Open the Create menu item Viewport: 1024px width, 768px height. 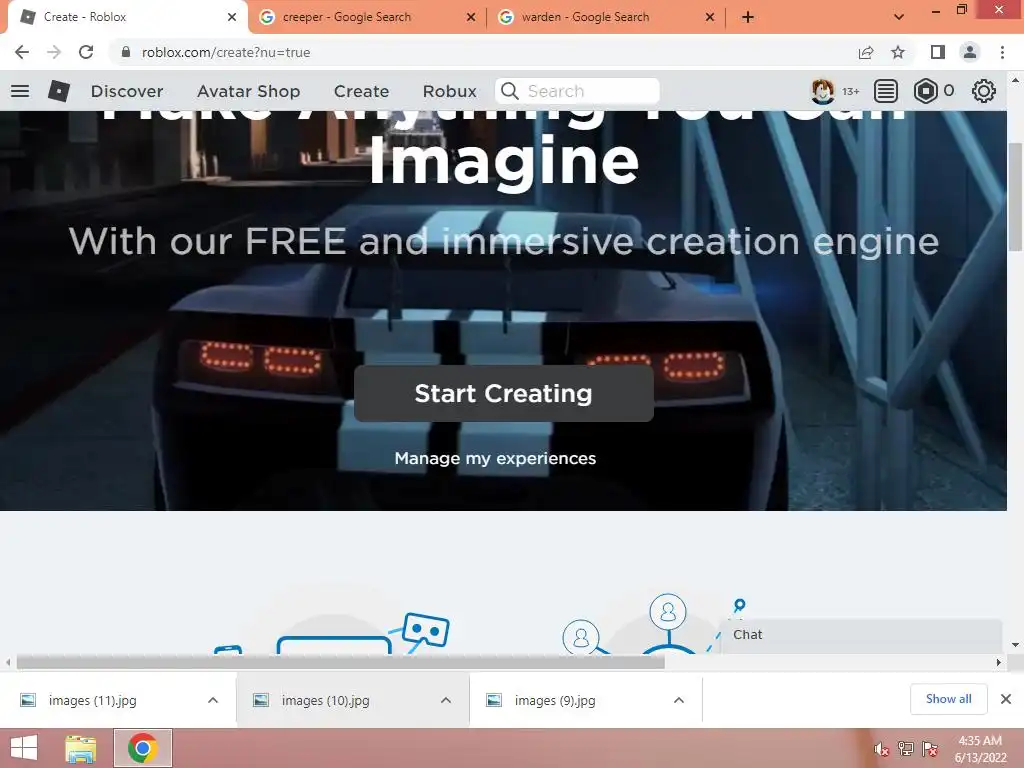coord(361,91)
